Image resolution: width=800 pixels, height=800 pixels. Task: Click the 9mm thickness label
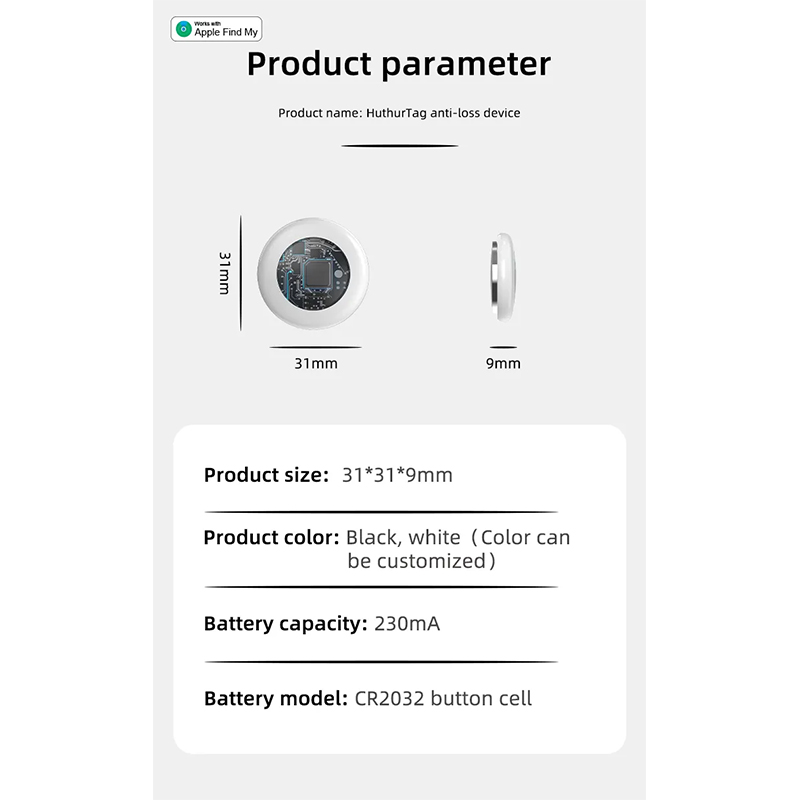click(503, 363)
